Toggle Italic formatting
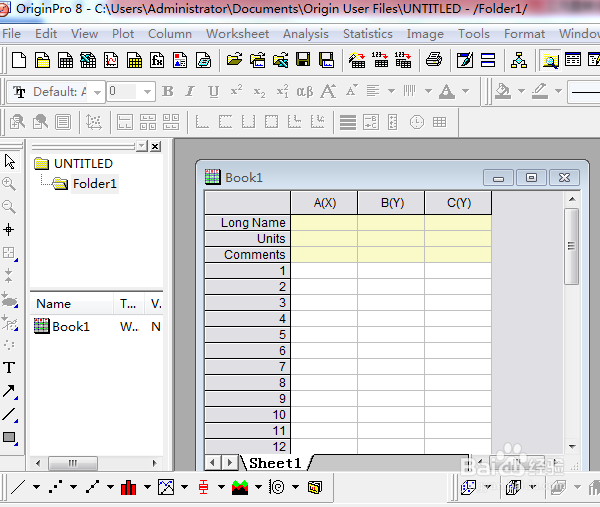Image resolution: width=600 pixels, height=507 pixels. (190, 91)
